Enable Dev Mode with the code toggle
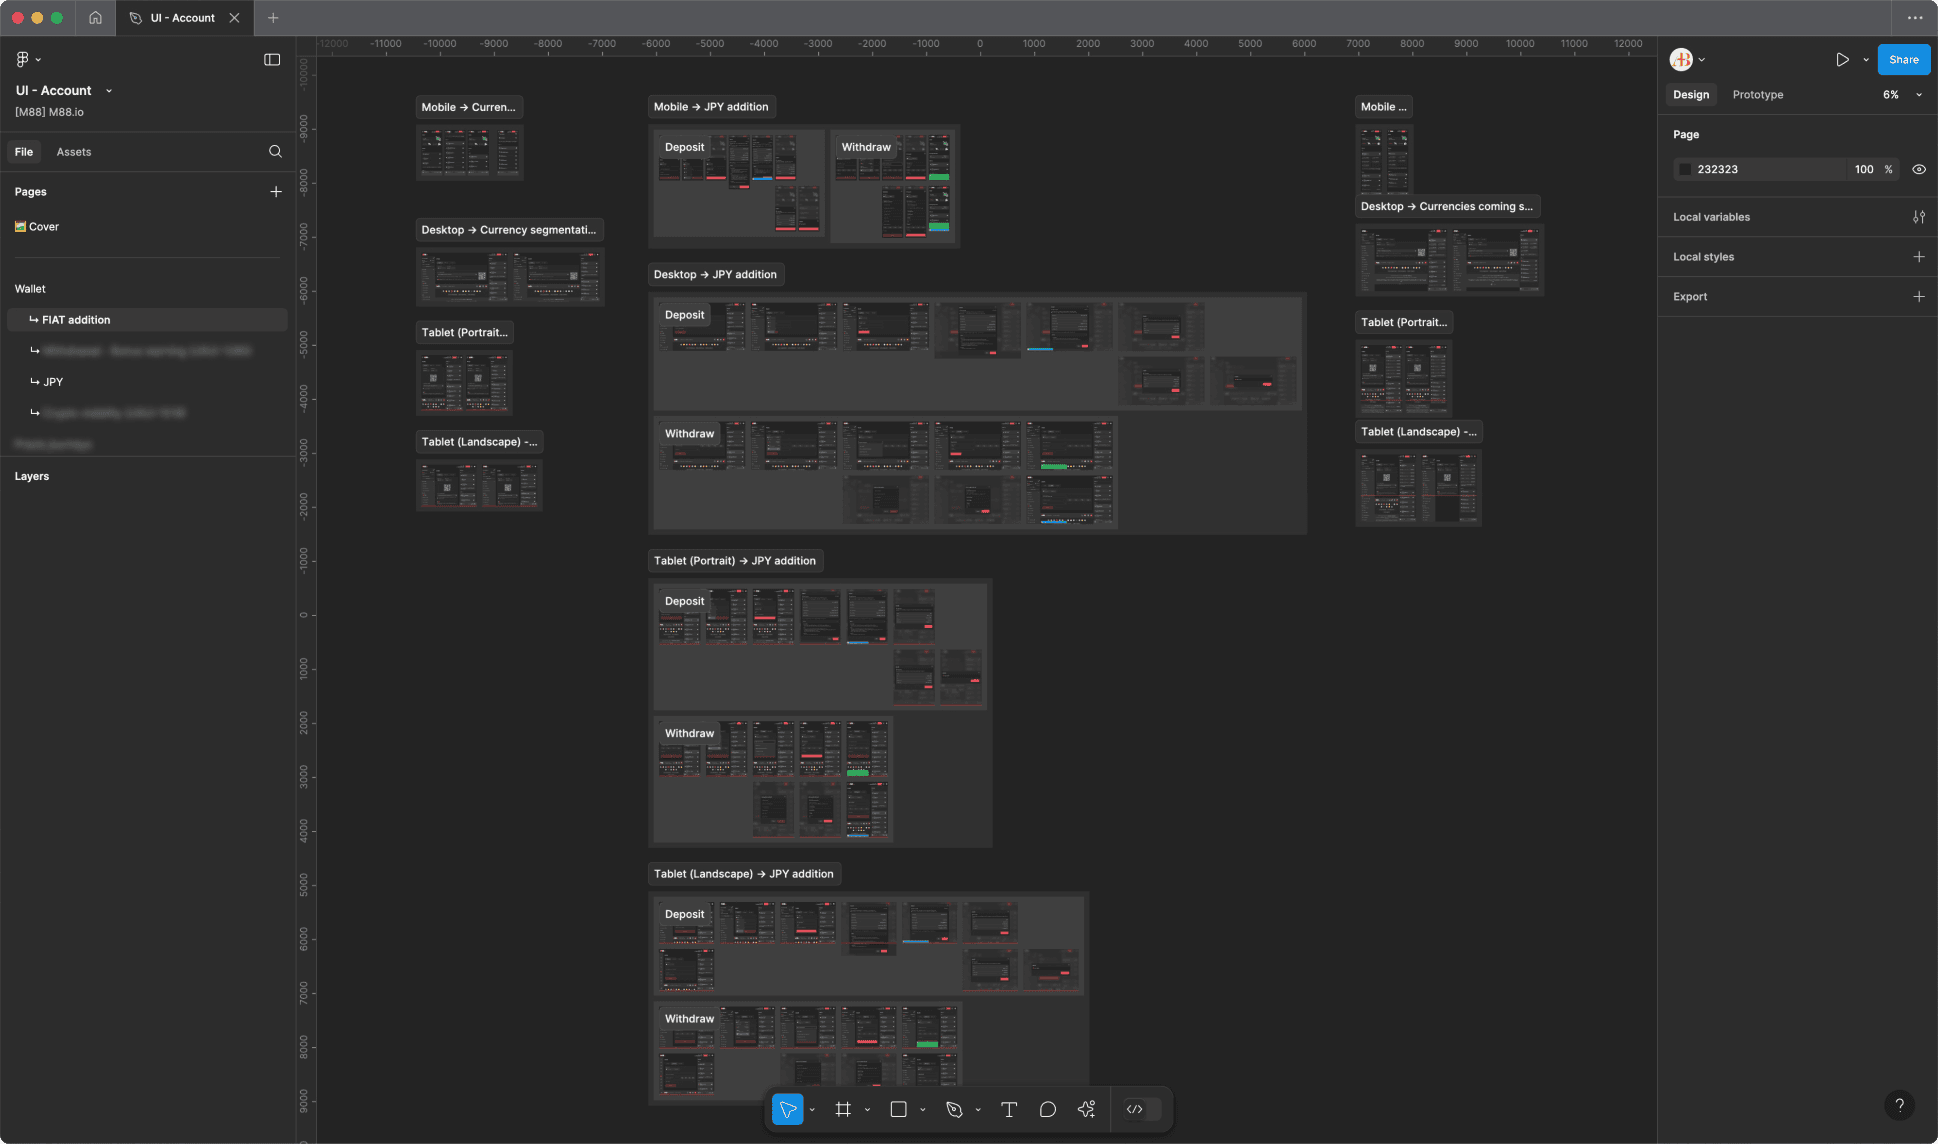 [1136, 1109]
